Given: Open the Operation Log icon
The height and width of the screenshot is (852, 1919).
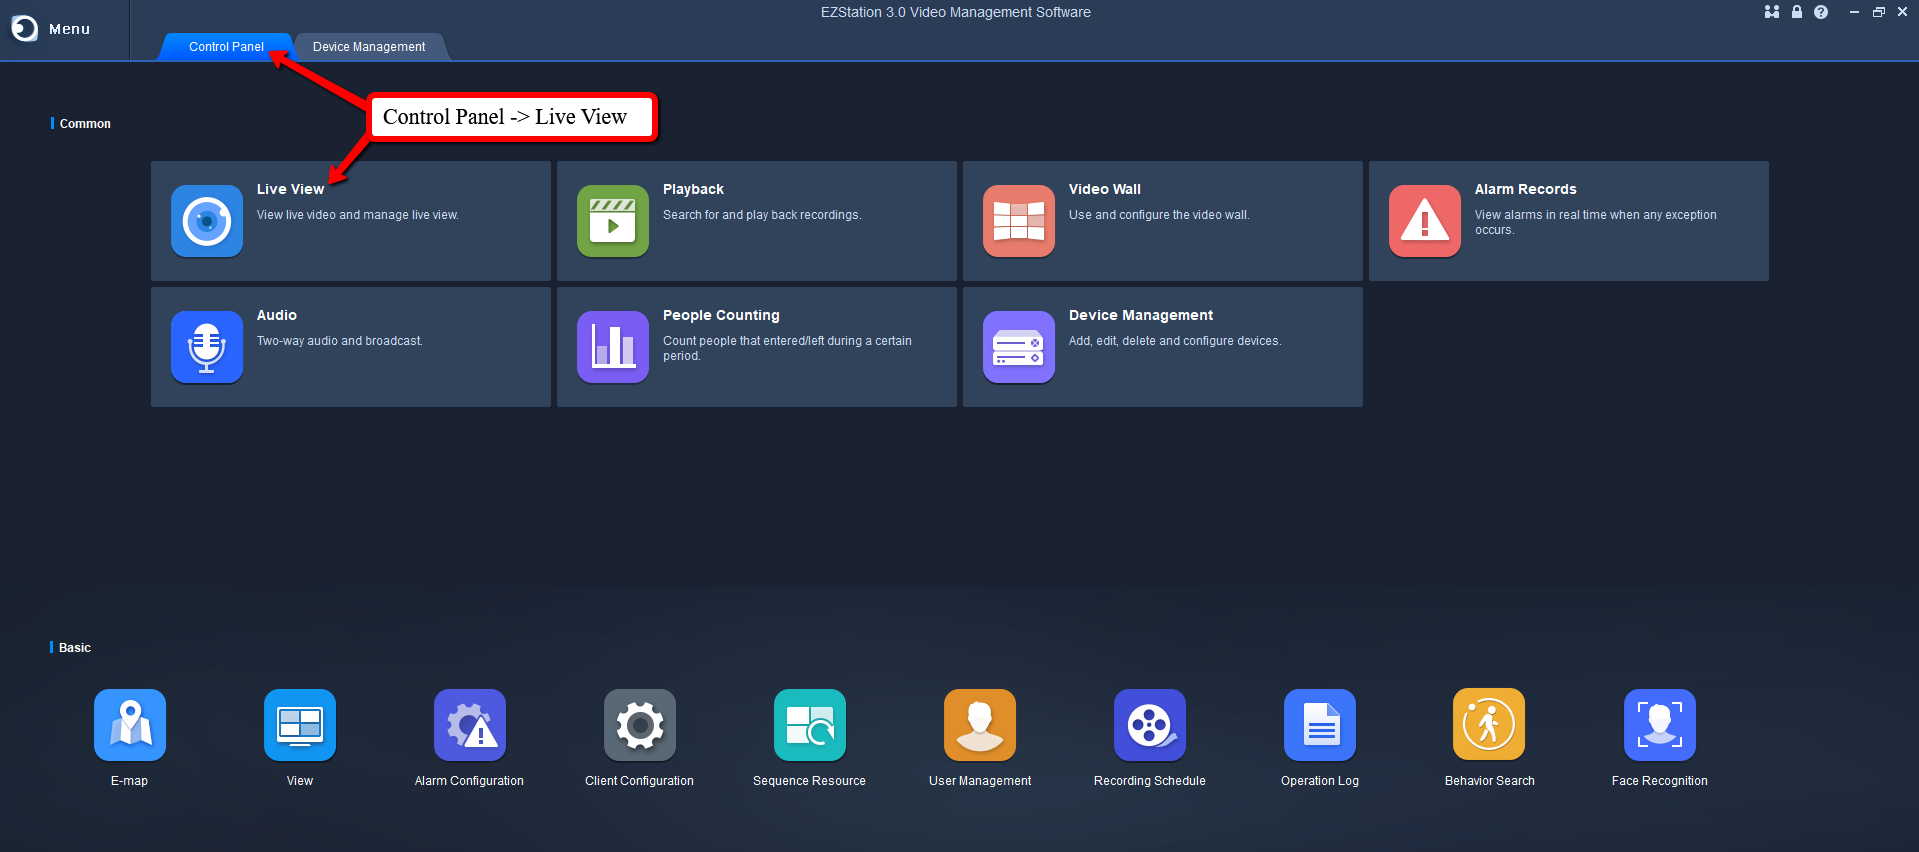Looking at the screenshot, I should 1320,725.
